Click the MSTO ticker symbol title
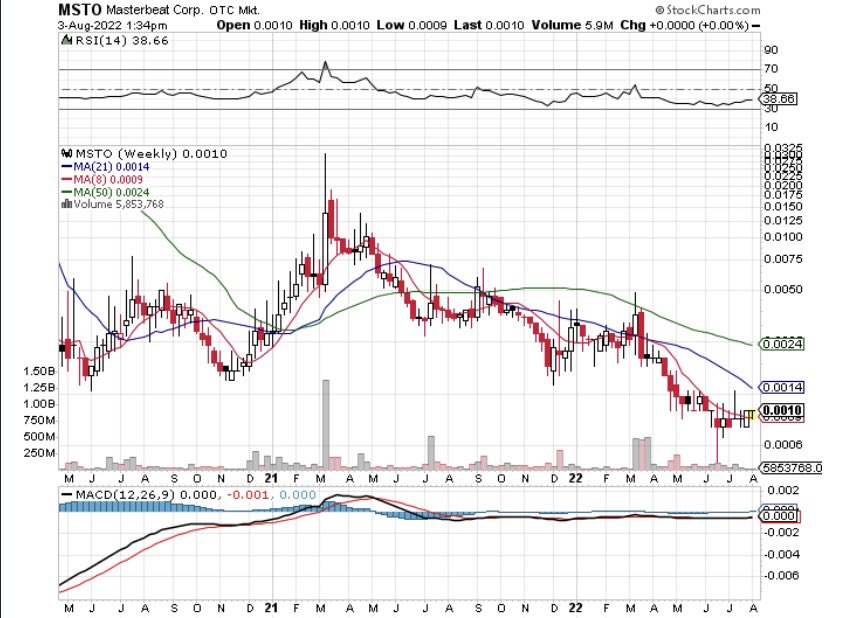Screen dimensions: 857x618 pyautogui.click(x=80, y=9)
